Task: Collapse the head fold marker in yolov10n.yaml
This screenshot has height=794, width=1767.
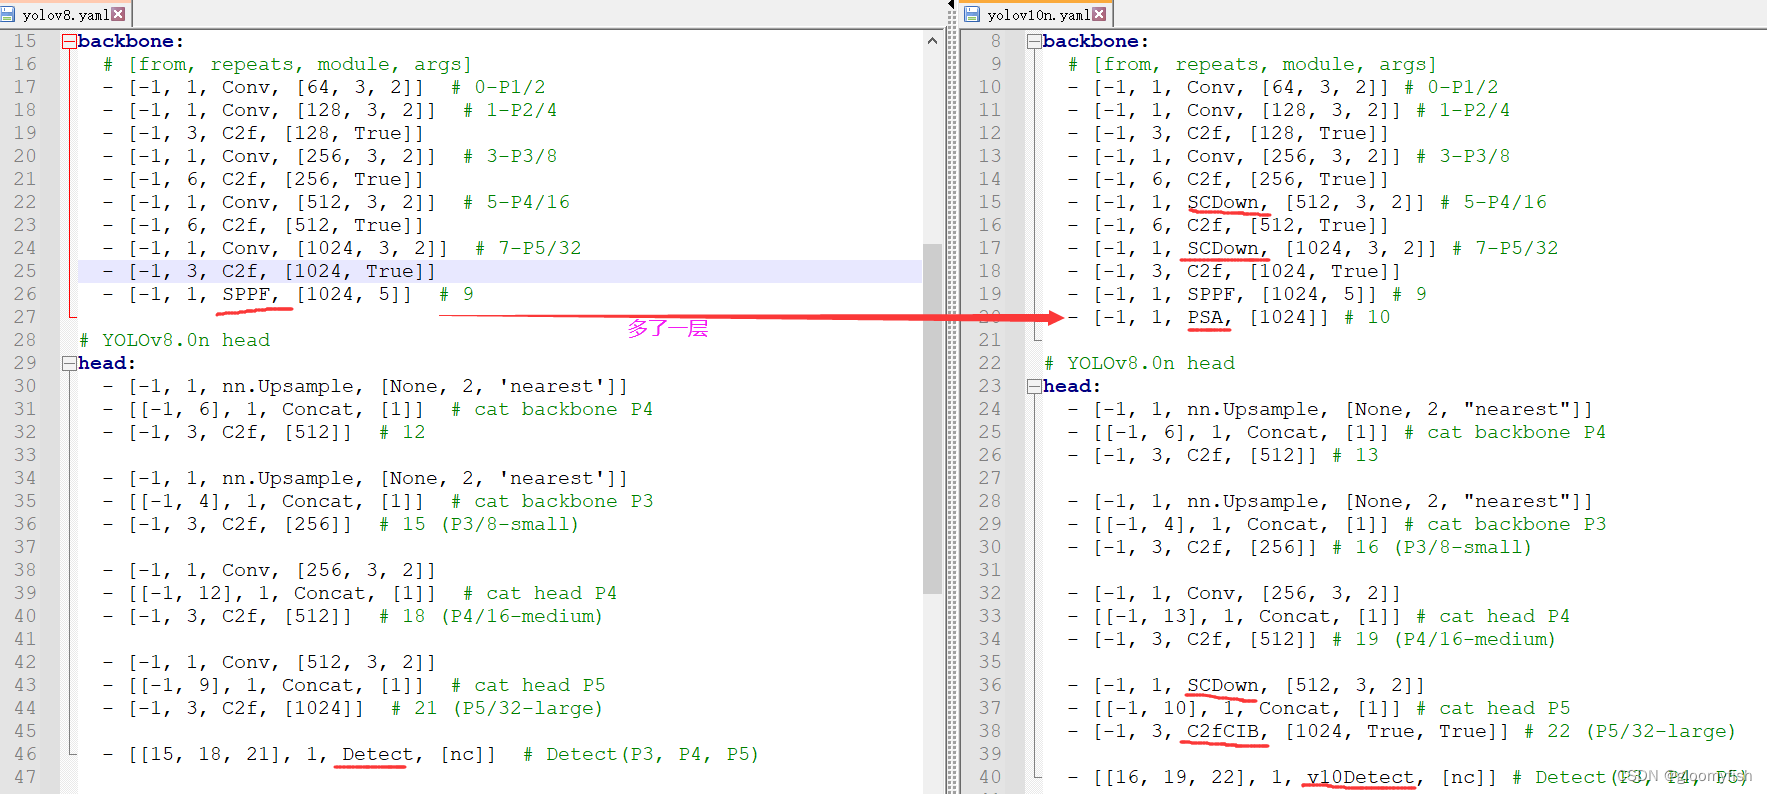Action: point(1034,386)
